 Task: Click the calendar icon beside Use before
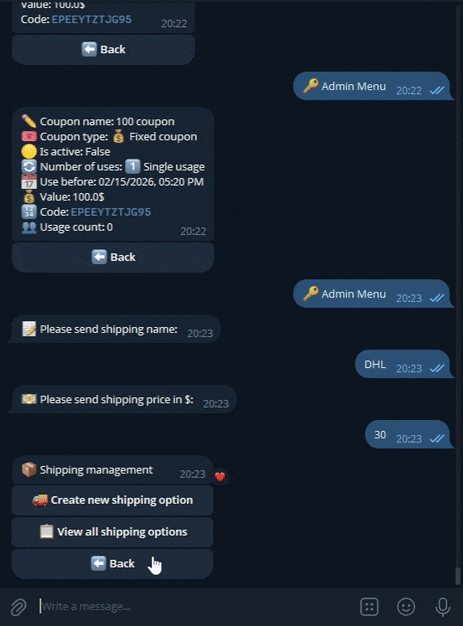(x=29, y=182)
